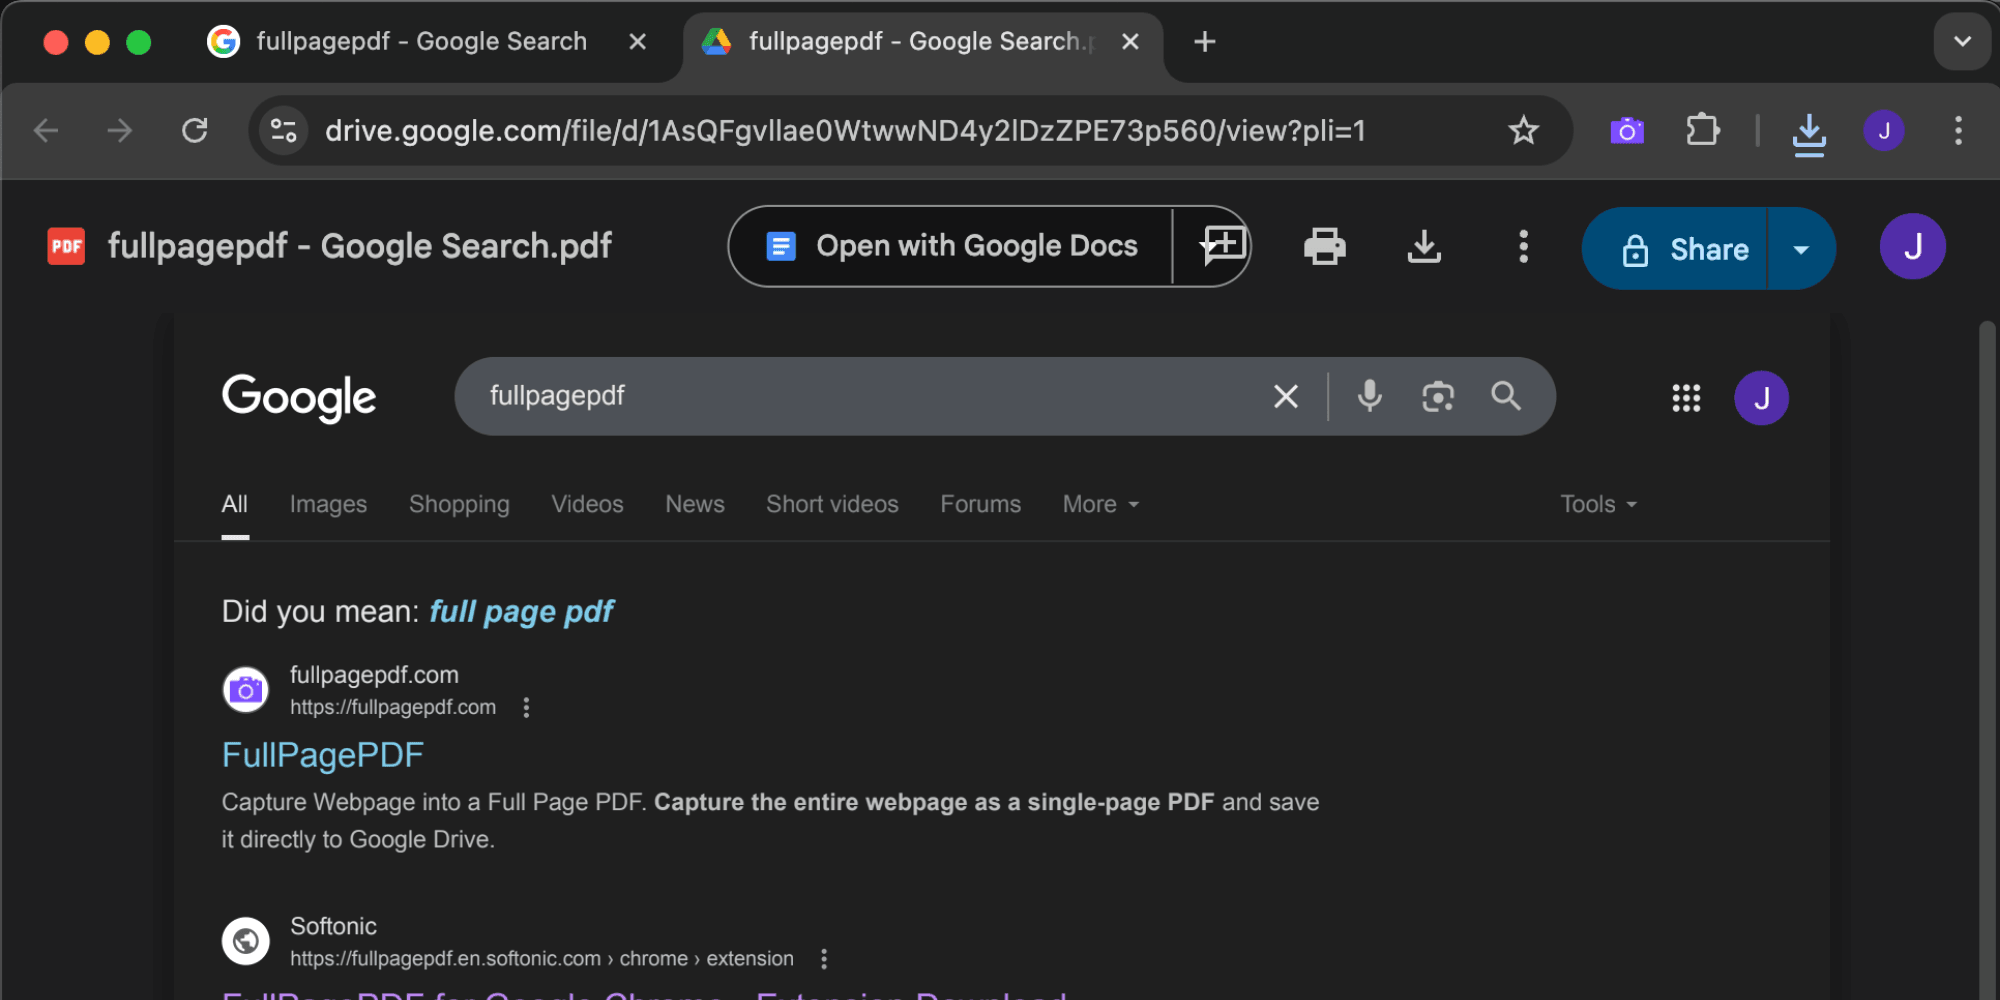
Task: Click the red PDF file icon
Action: tap(66, 246)
